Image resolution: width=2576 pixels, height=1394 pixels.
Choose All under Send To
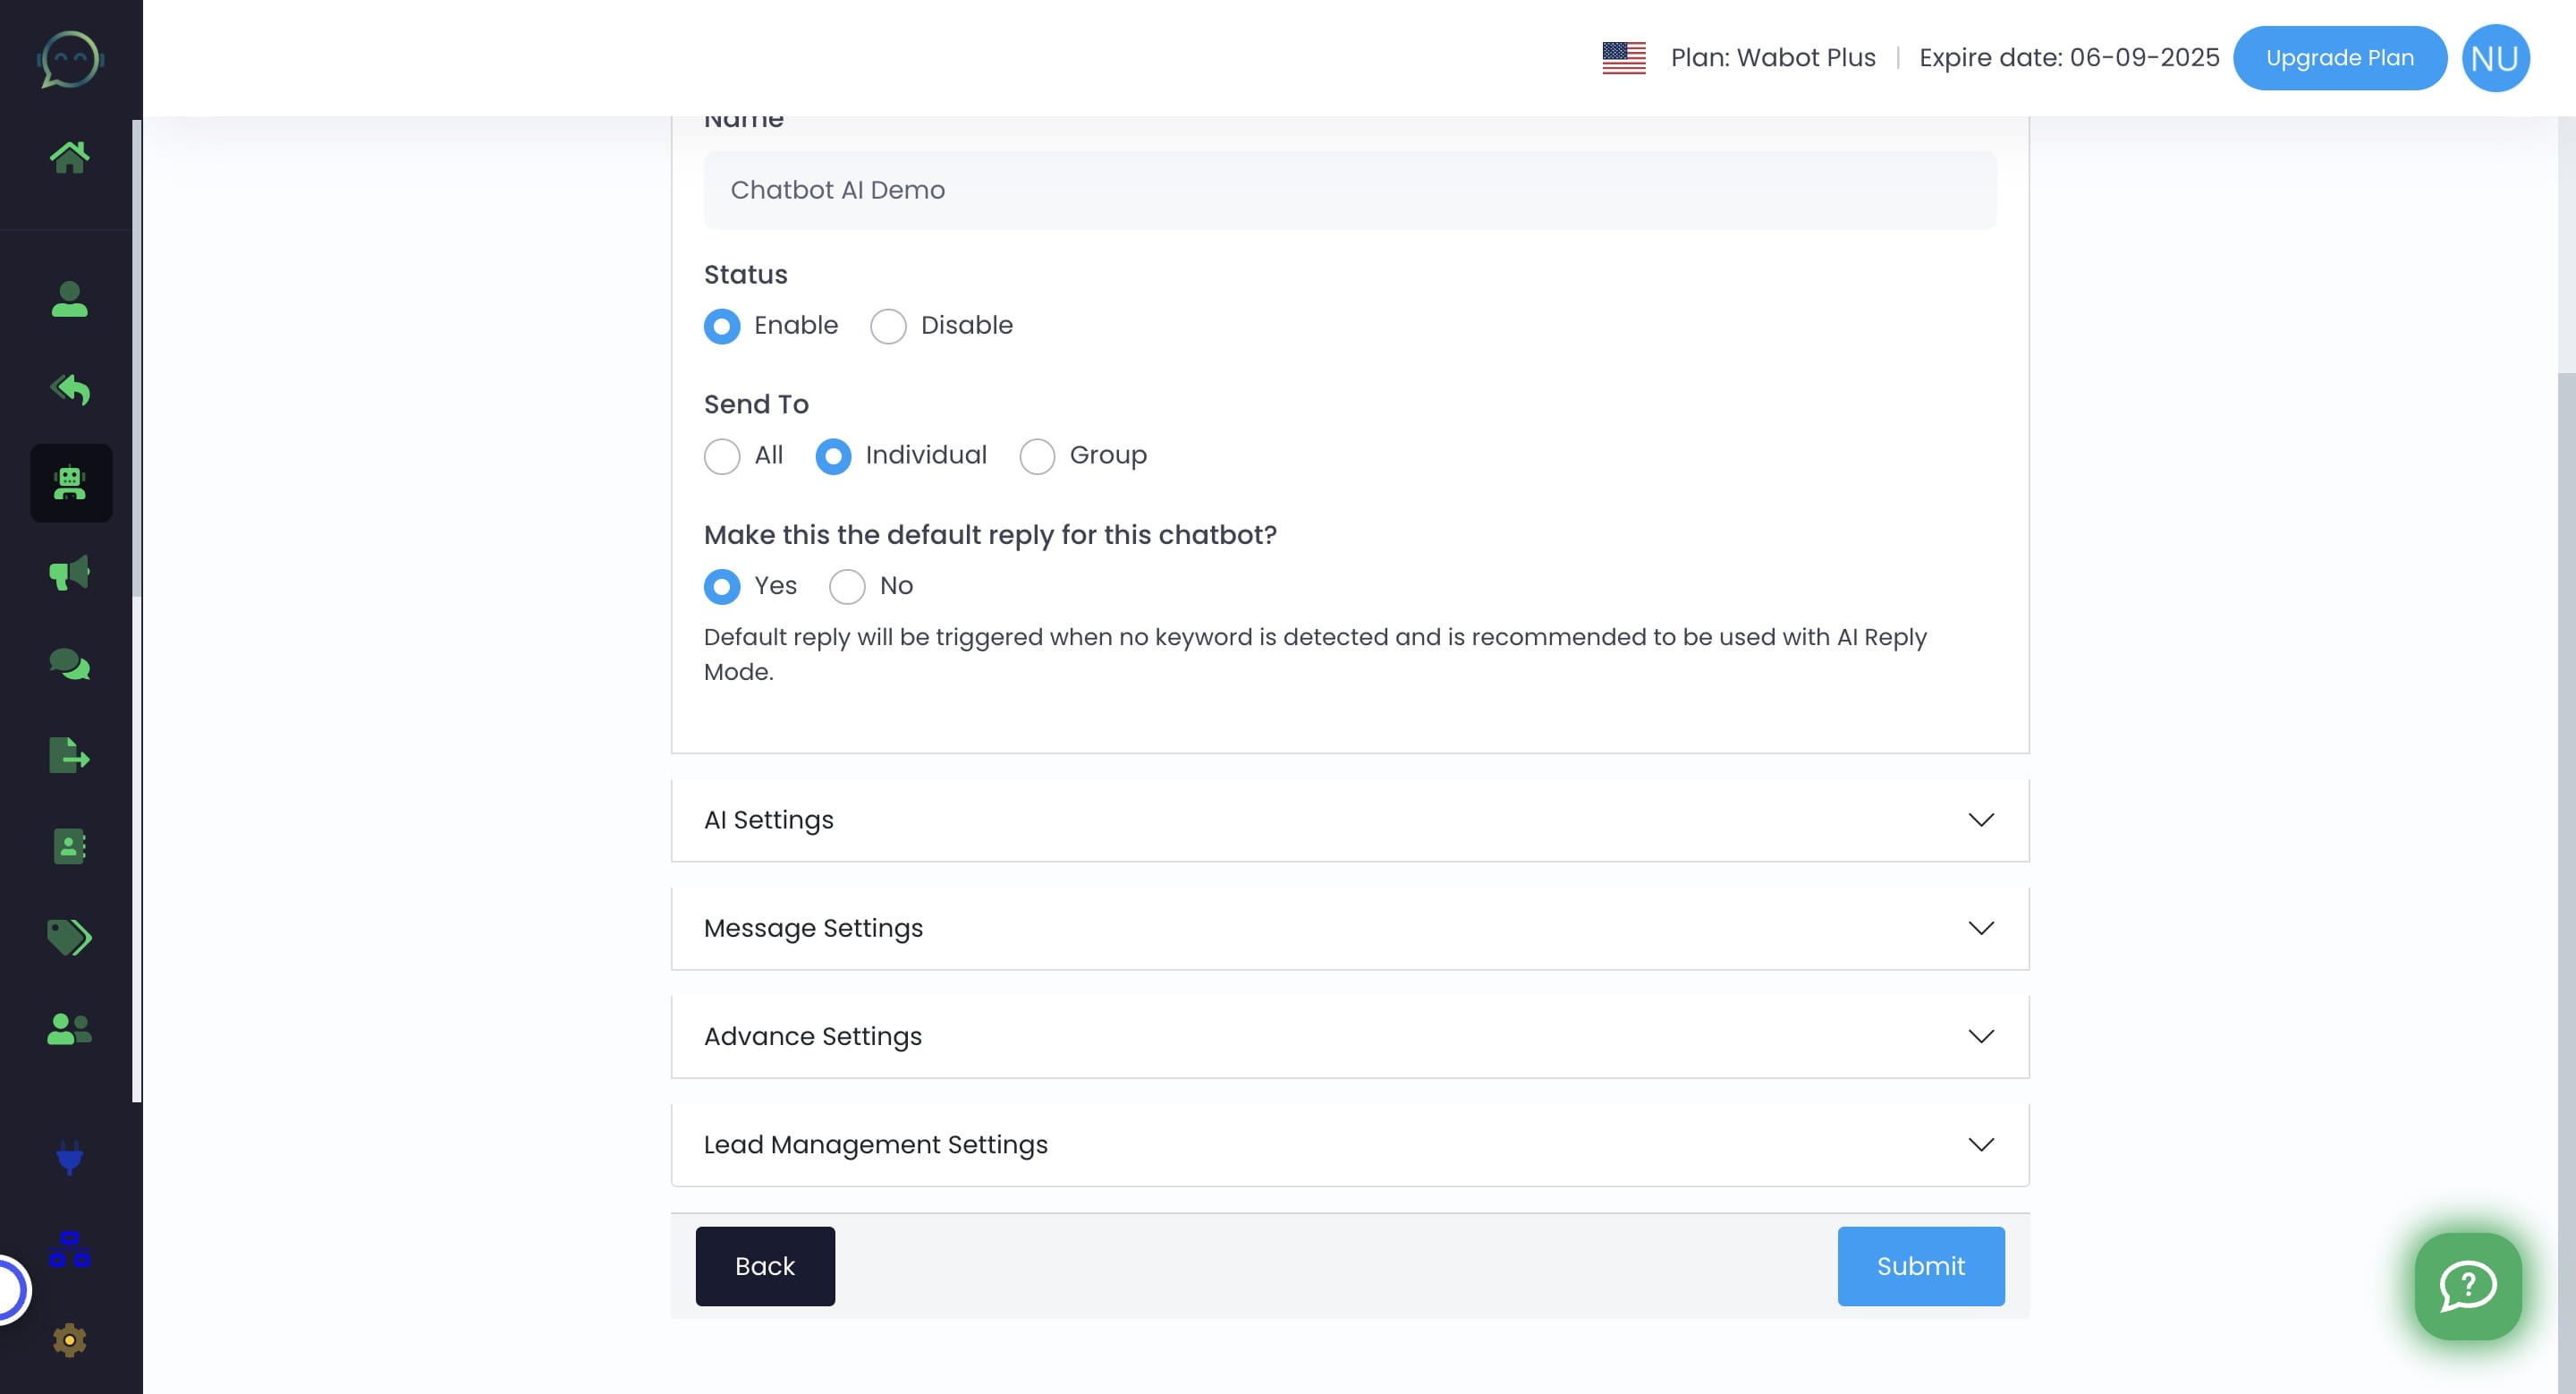click(722, 456)
